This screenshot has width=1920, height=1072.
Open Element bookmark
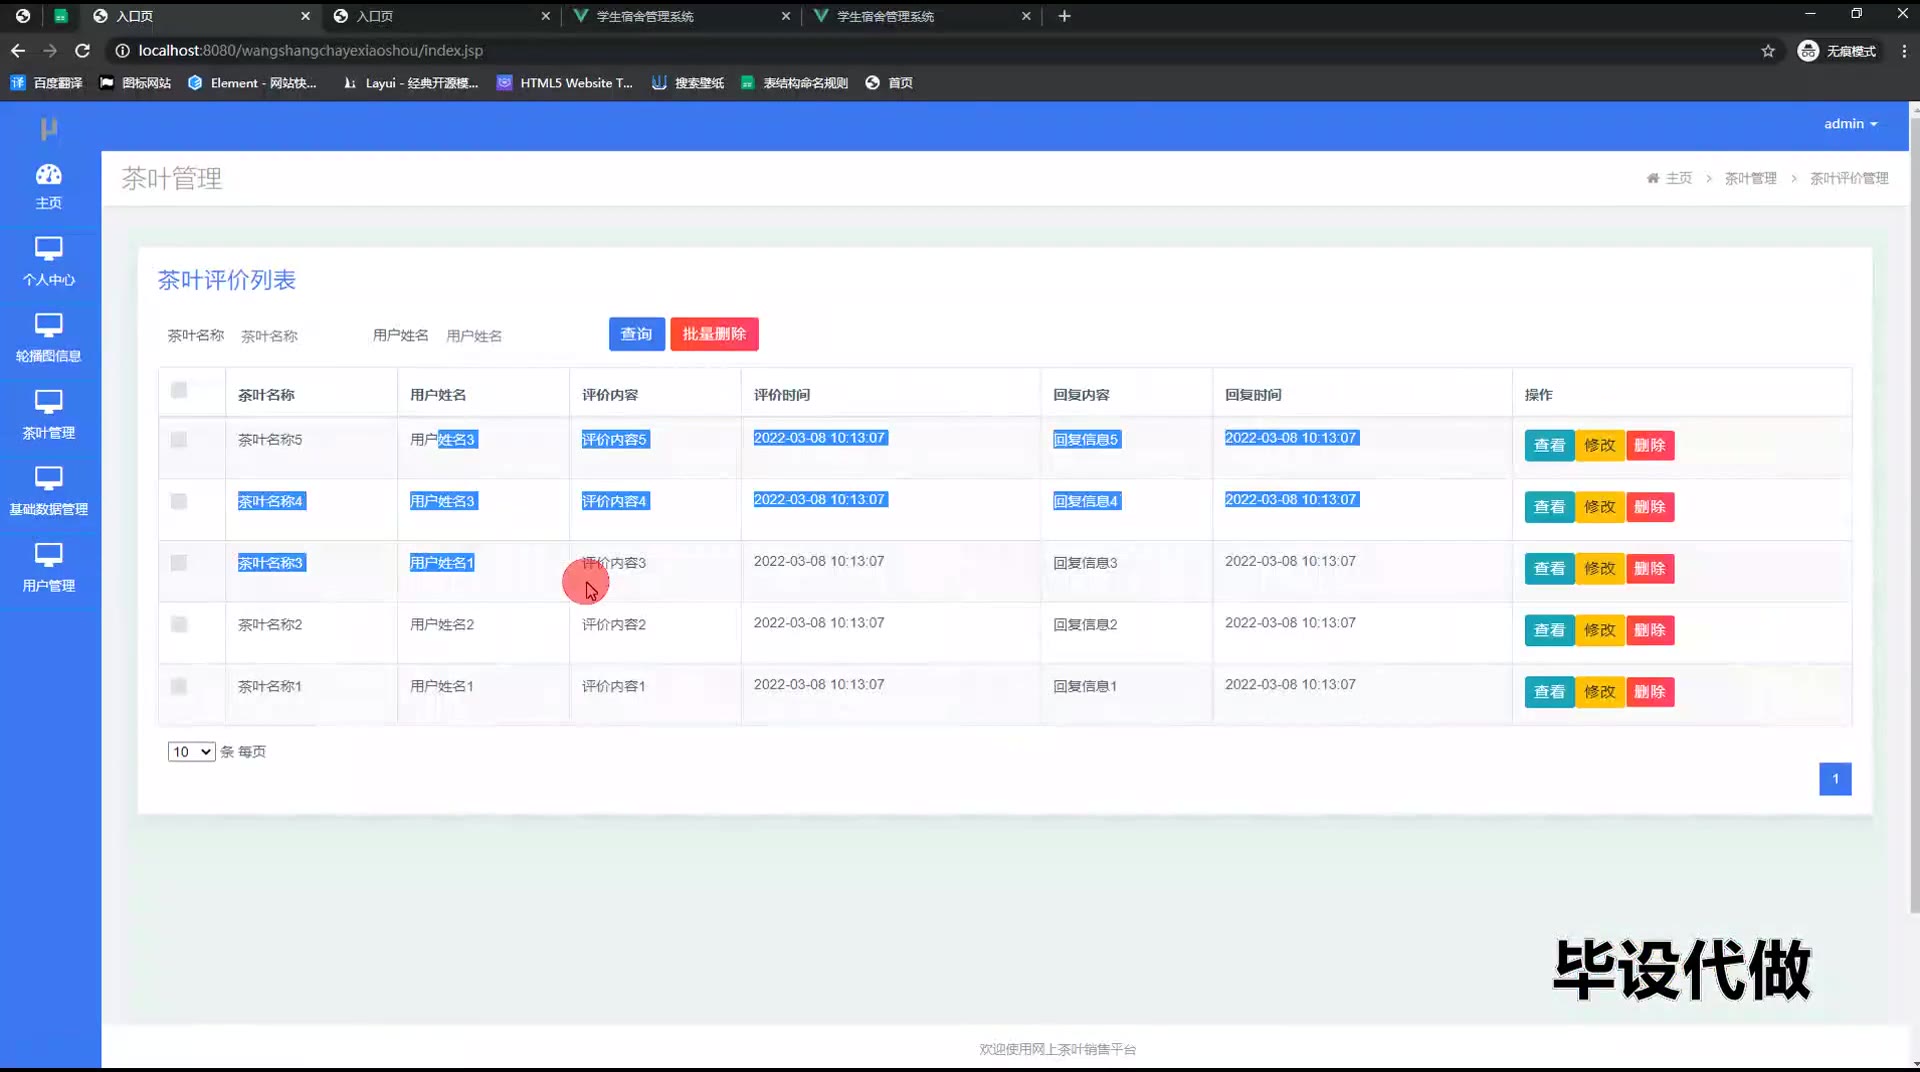pos(252,83)
